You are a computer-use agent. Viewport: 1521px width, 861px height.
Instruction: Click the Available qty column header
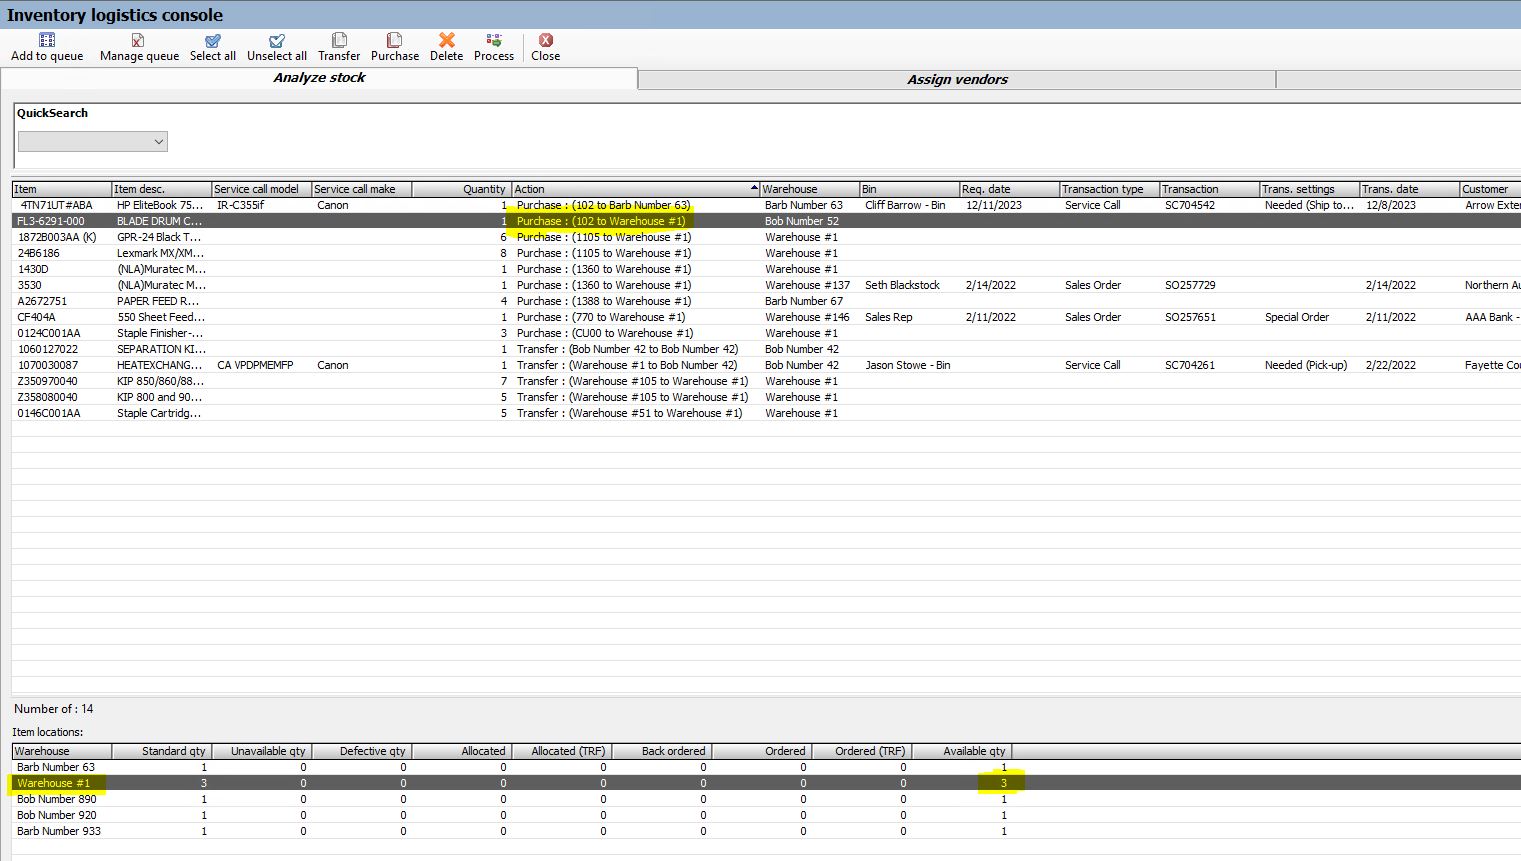[x=962, y=751]
